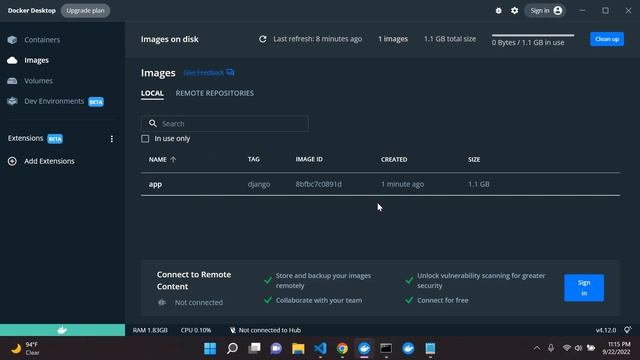
Task: Open Google Chrome from the taskbar
Action: click(x=342, y=349)
